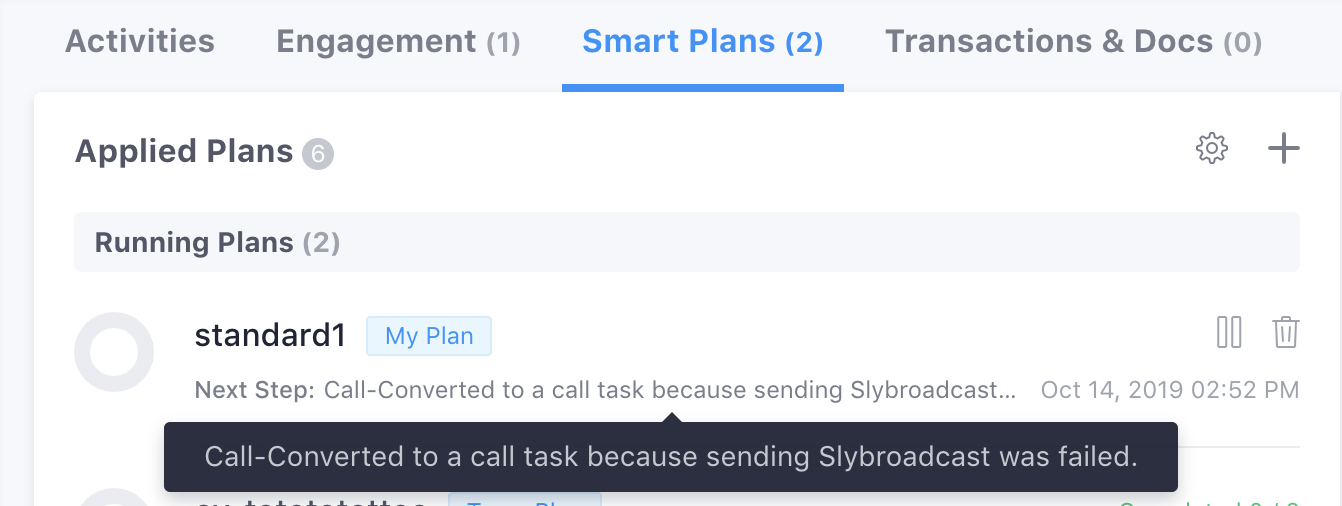Image resolution: width=1342 pixels, height=506 pixels.
Task: Click the partially hidden second plan tag
Action: point(524,499)
